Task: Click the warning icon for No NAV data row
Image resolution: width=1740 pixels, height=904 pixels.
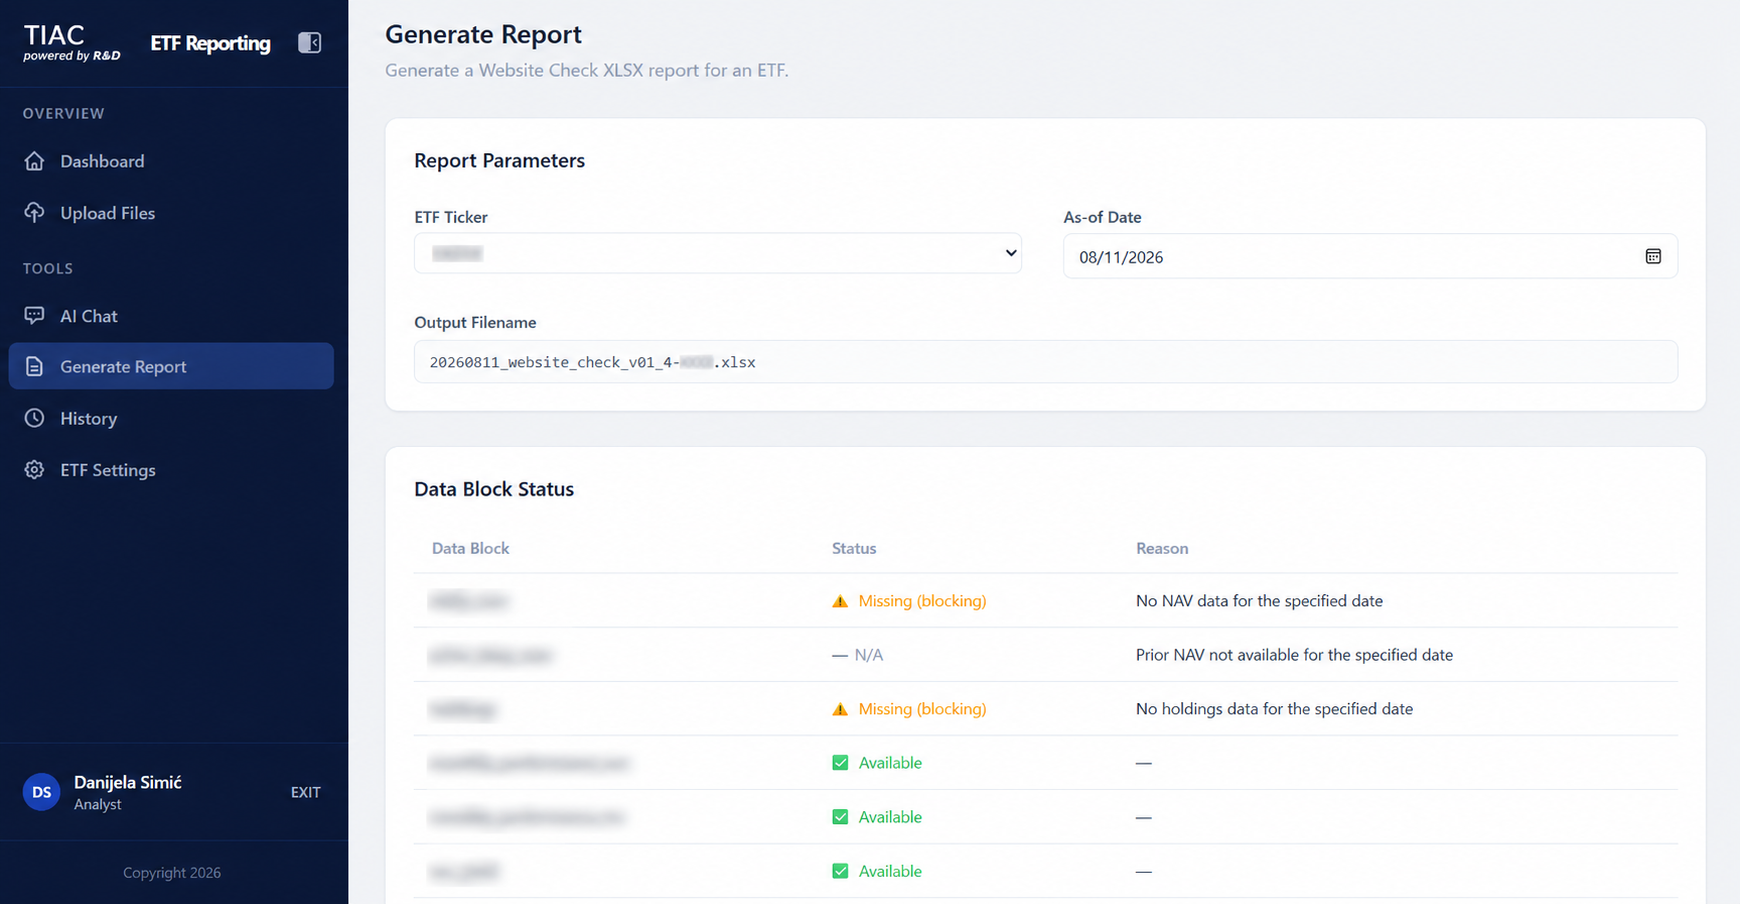Action: [840, 601]
